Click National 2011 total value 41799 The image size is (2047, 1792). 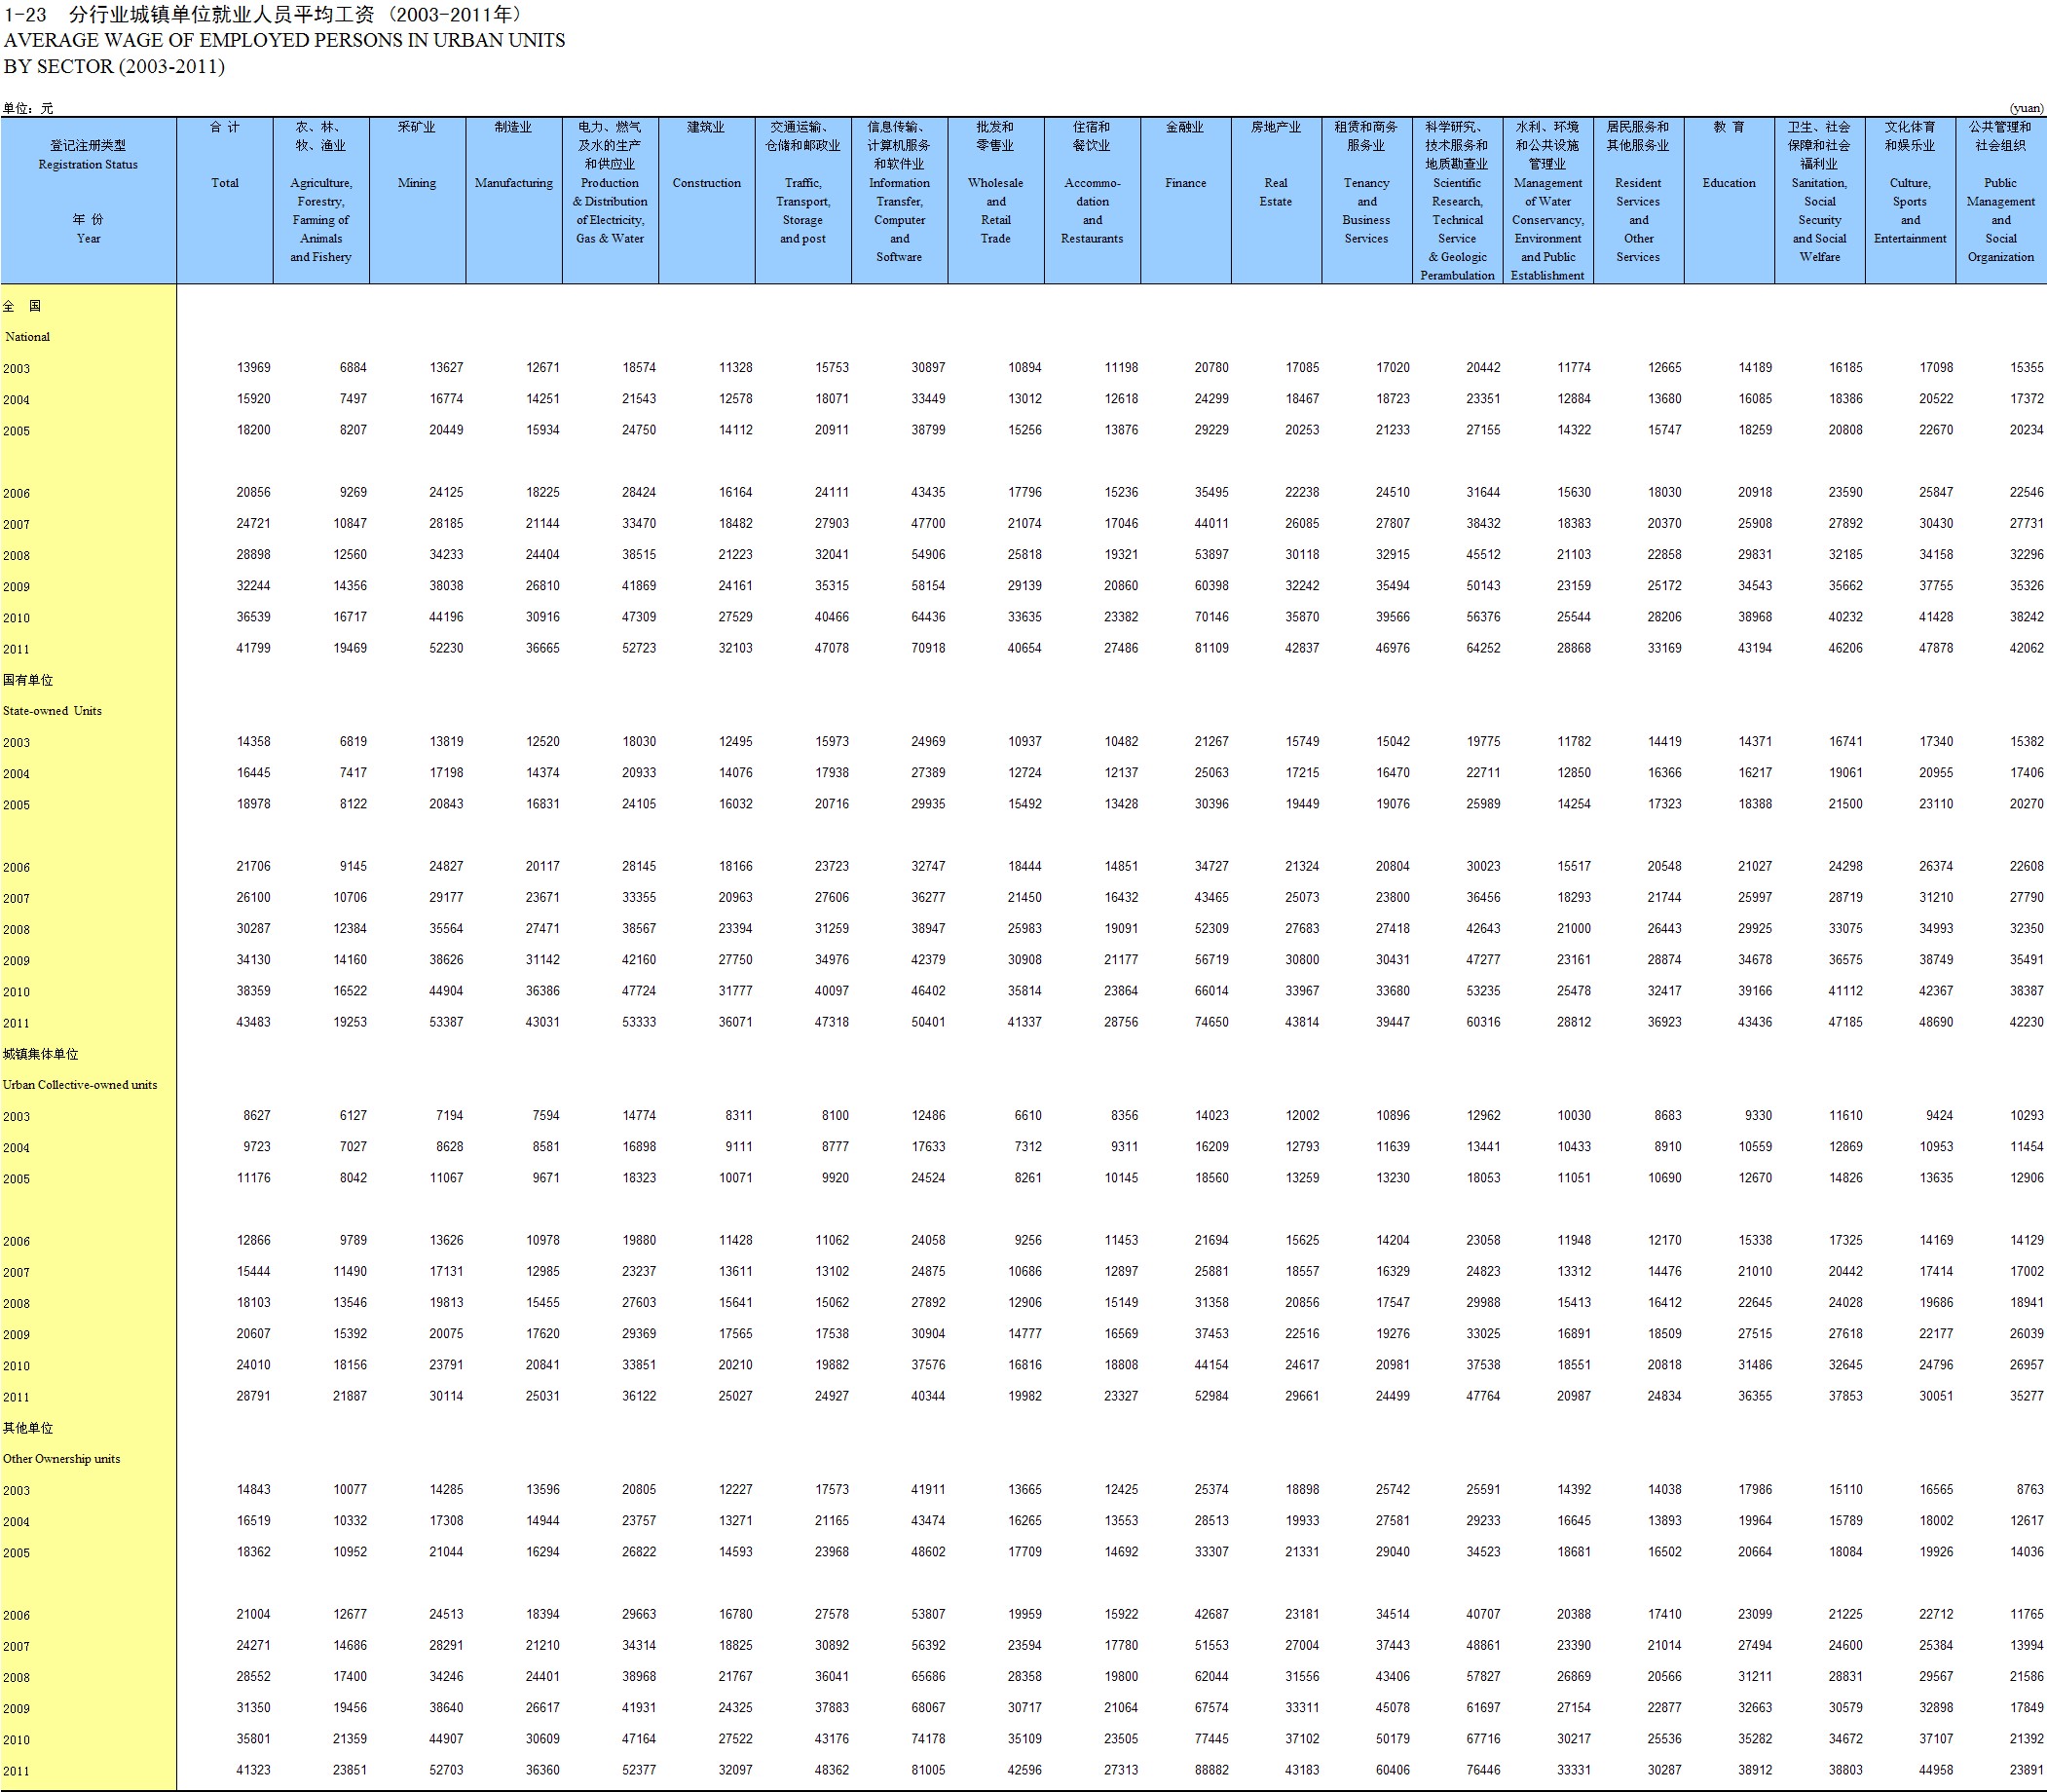(x=253, y=648)
